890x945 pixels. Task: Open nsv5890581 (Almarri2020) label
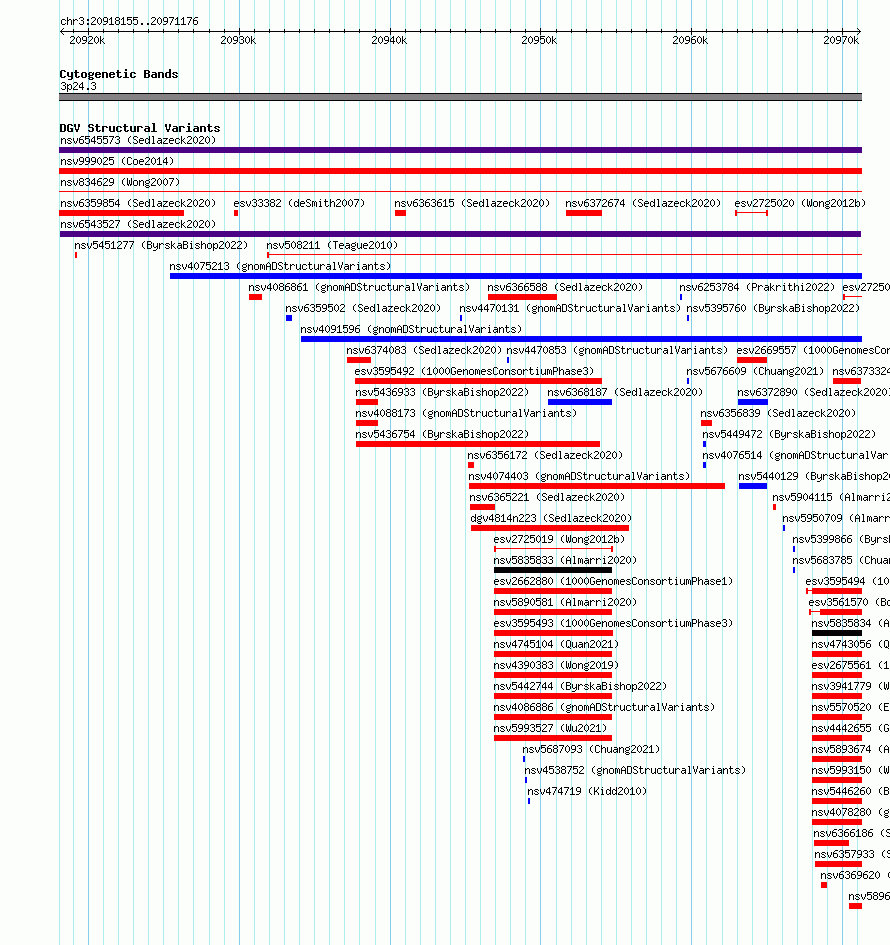click(565, 603)
